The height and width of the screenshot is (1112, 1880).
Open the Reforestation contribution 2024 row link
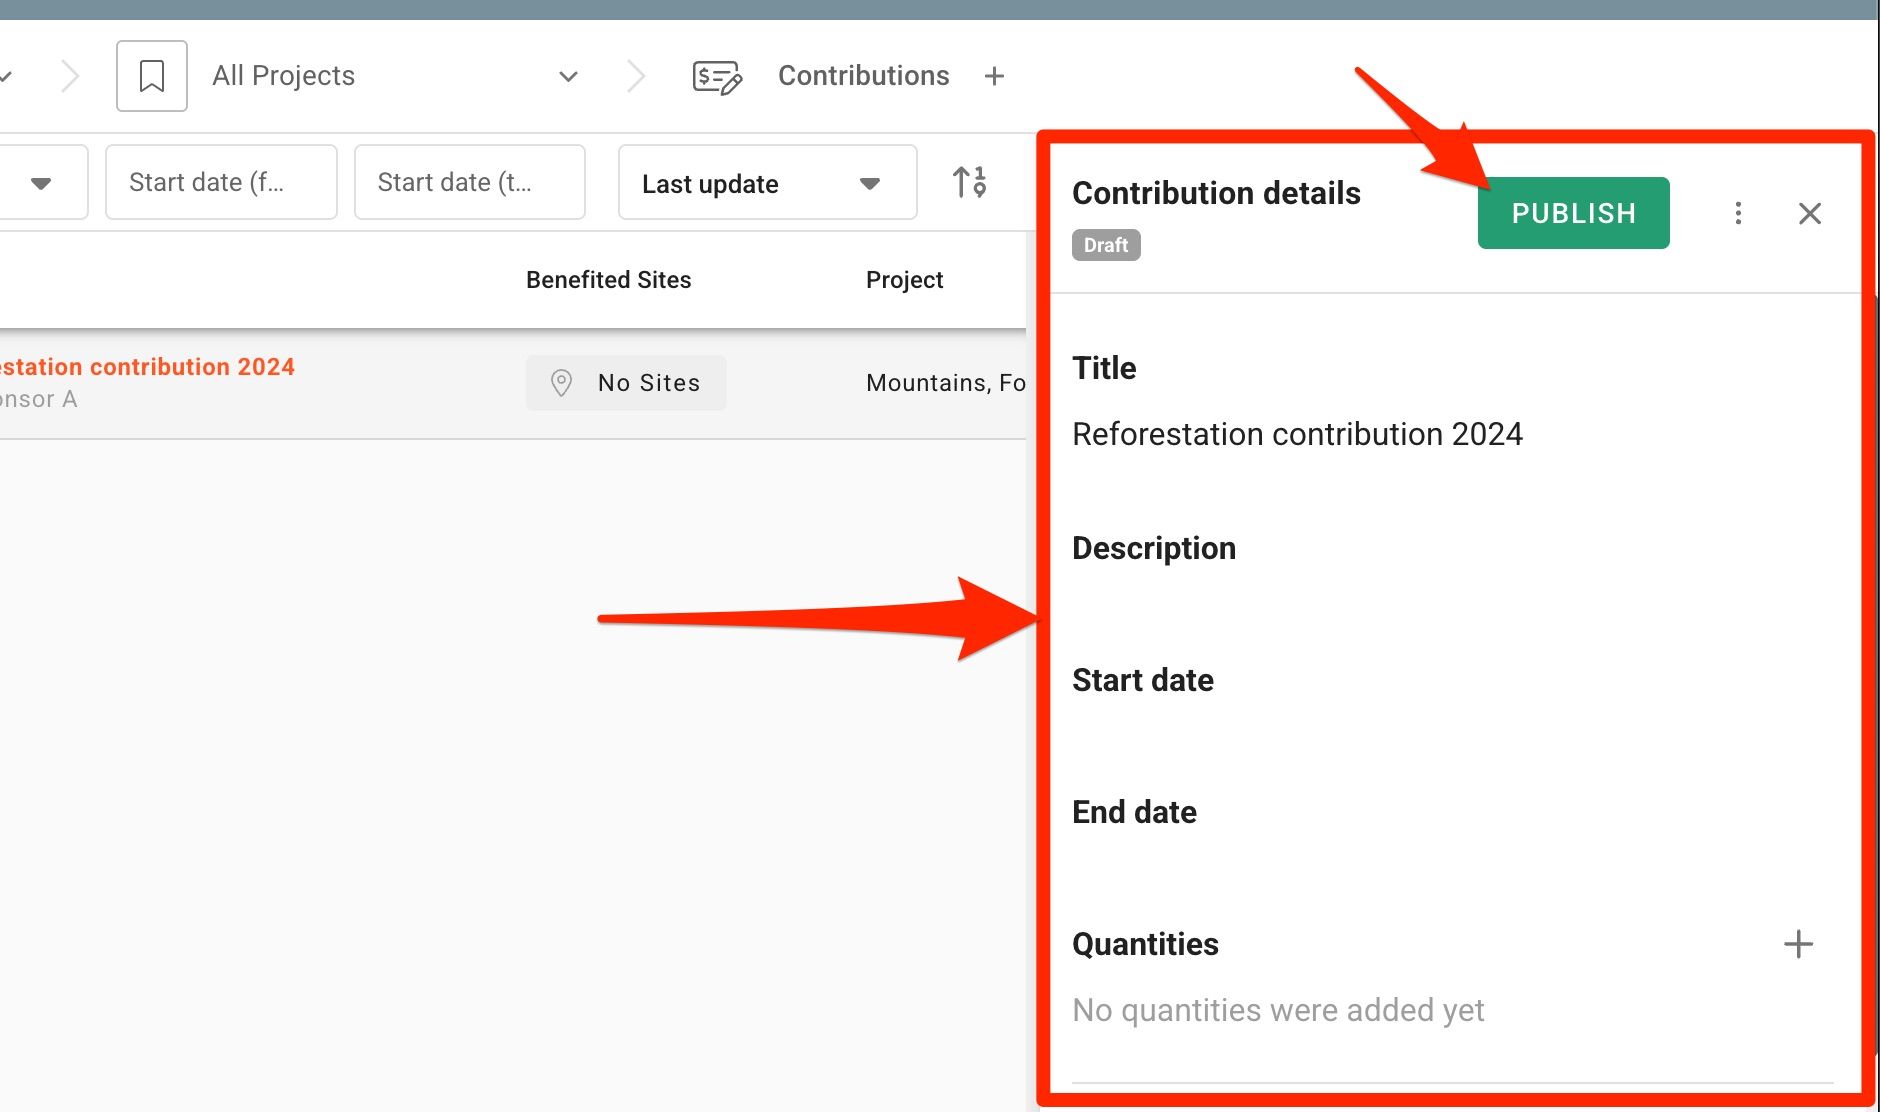point(147,367)
